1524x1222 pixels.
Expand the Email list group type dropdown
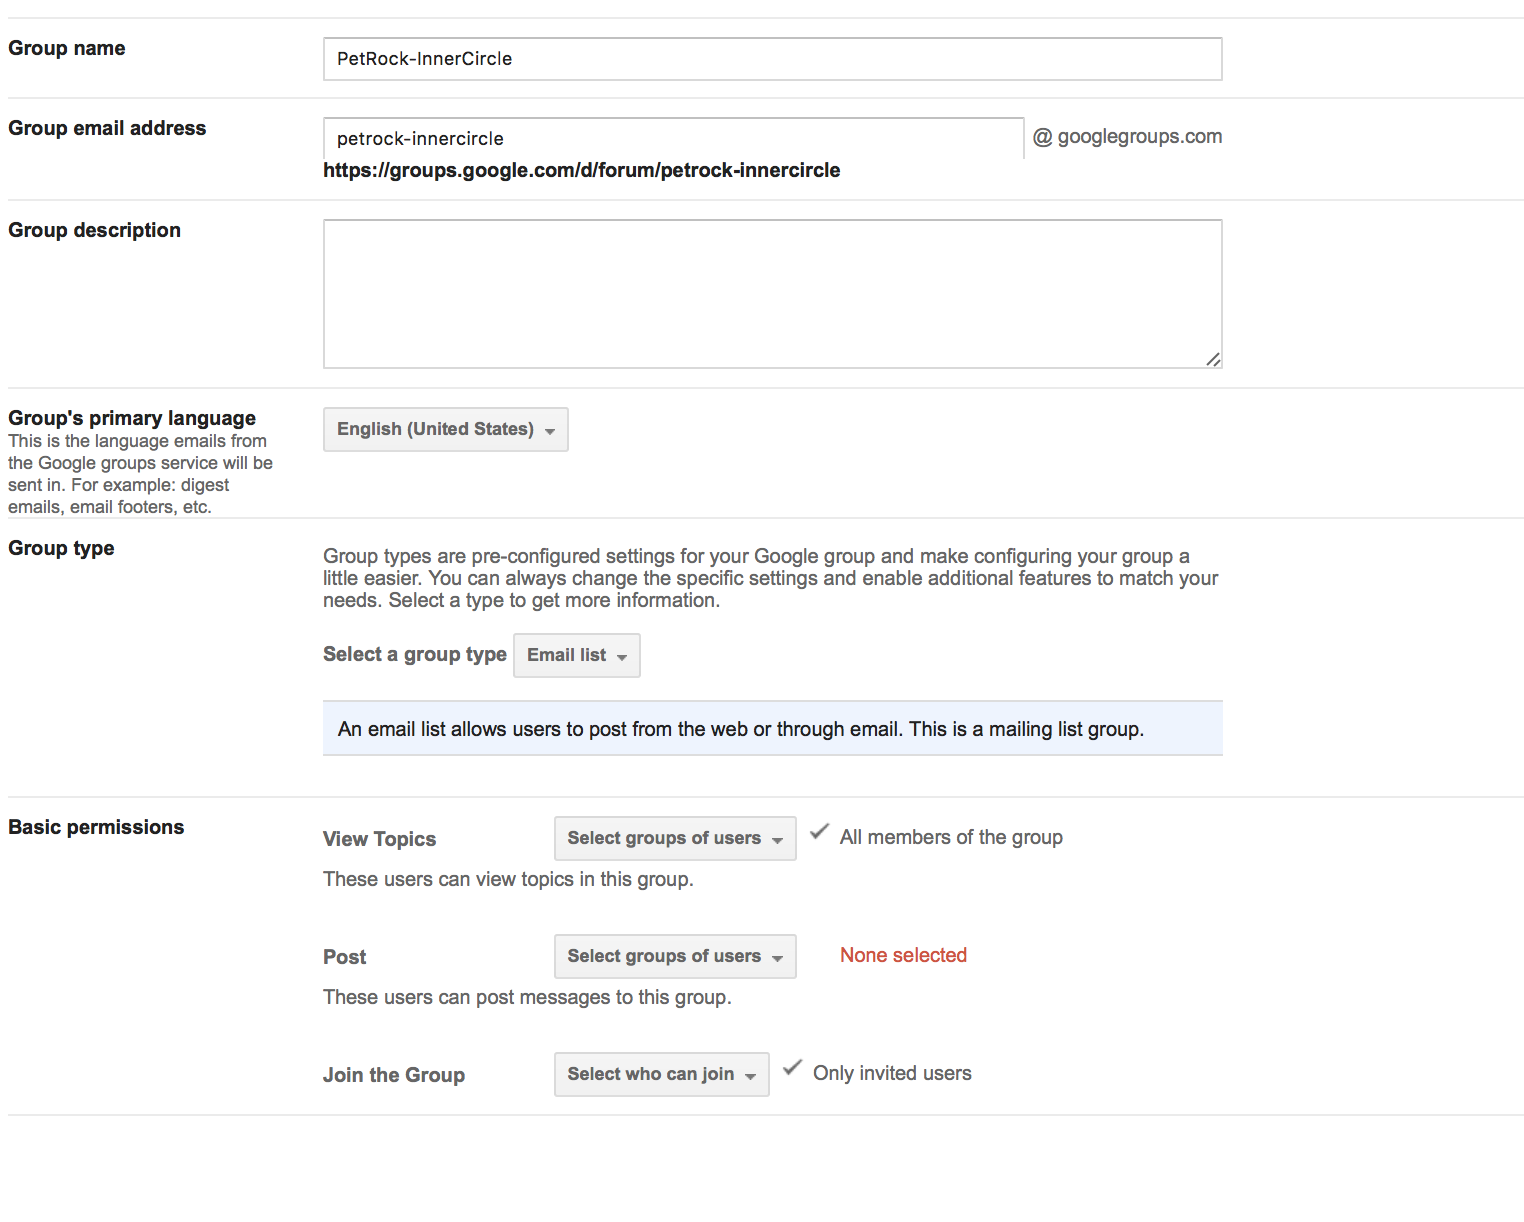pyautogui.click(x=576, y=655)
